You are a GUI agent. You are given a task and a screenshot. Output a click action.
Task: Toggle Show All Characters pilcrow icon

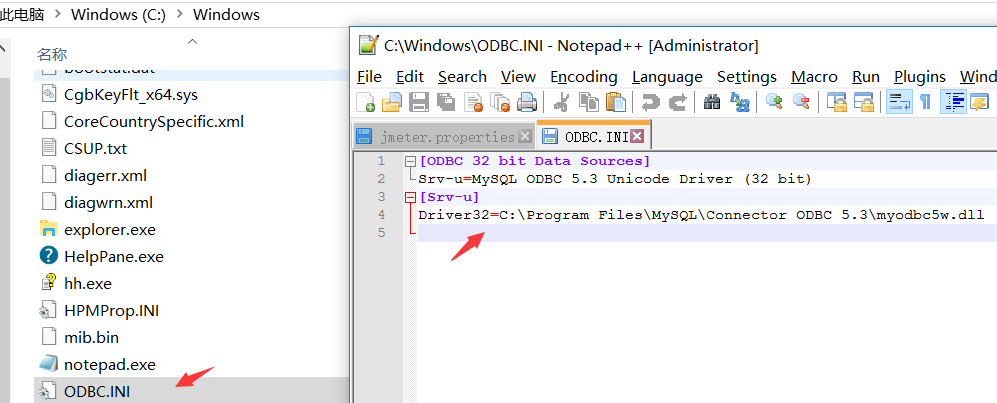(925, 101)
